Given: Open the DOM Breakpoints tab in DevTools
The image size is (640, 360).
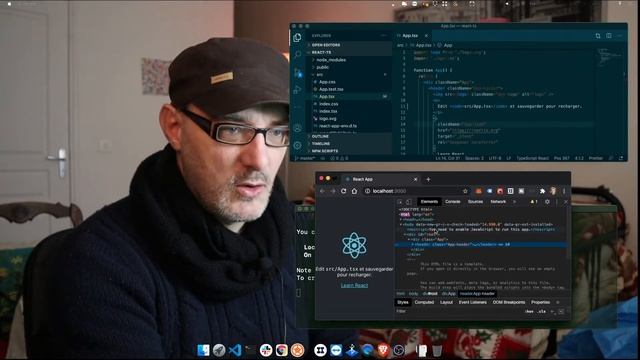Looking at the screenshot, I should pyautogui.click(x=509, y=302).
